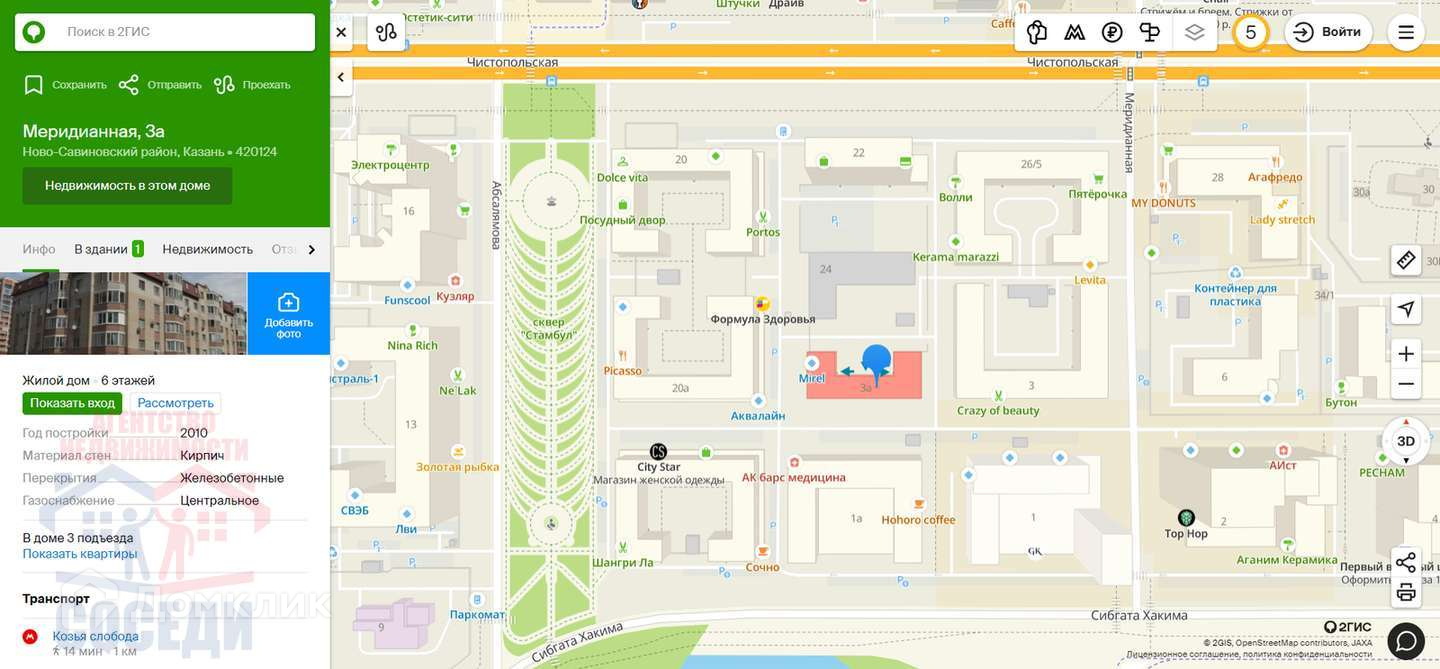Click the my location arrow icon
Image resolution: width=1440 pixels, height=669 pixels.
point(1406,308)
